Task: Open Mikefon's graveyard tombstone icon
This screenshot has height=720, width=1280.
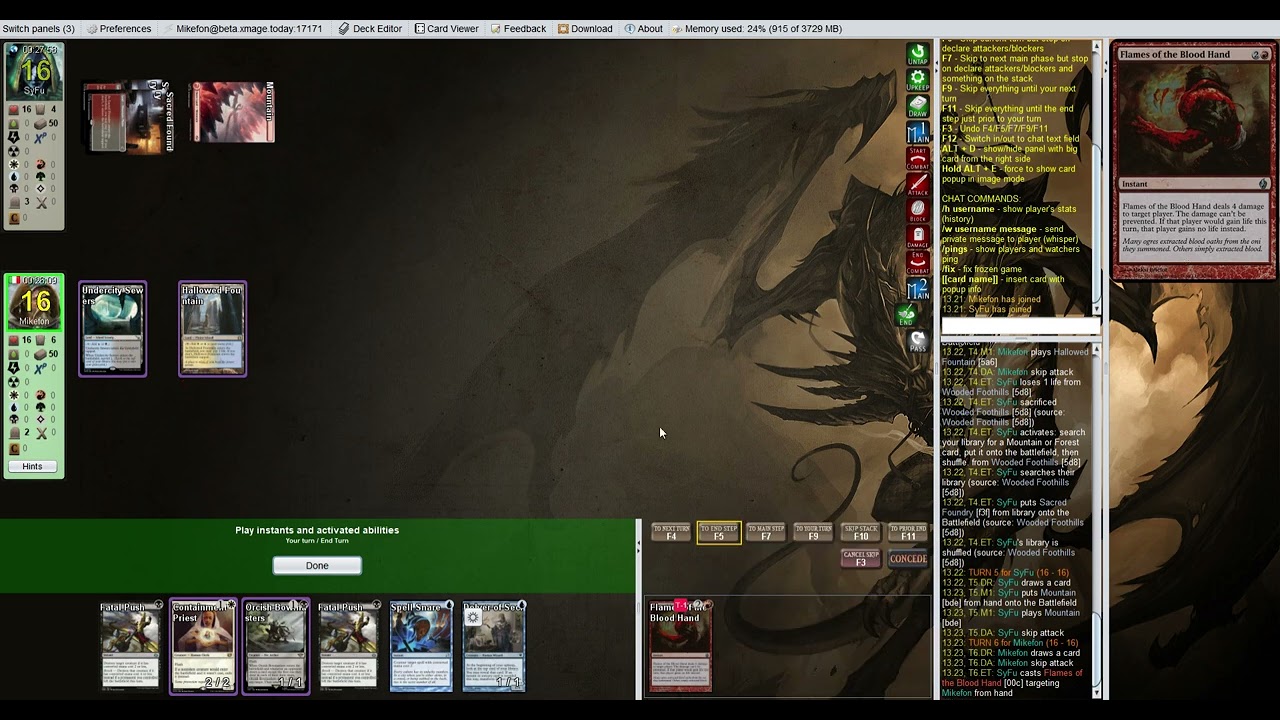Action: tap(15, 433)
